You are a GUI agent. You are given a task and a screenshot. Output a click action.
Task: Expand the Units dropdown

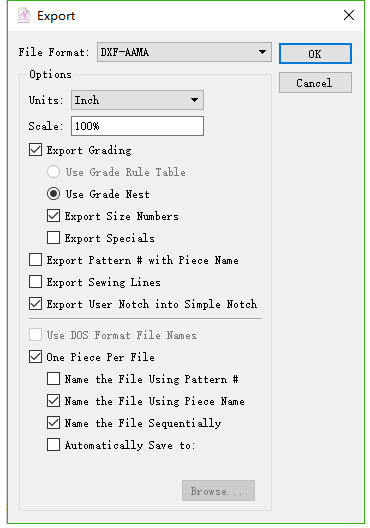[137, 100]
